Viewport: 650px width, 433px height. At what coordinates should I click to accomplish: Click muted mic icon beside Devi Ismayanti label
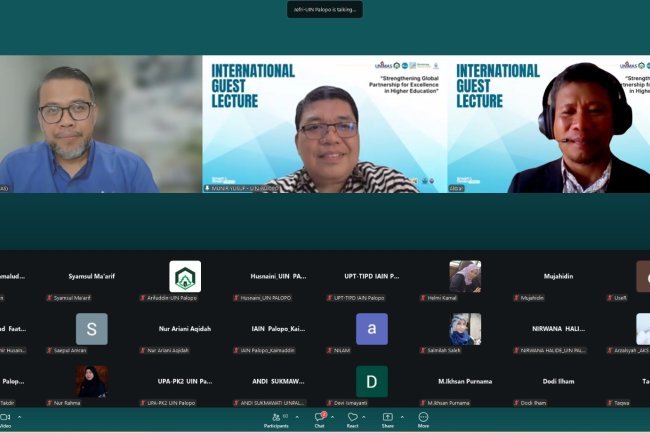tap(330, 403)
